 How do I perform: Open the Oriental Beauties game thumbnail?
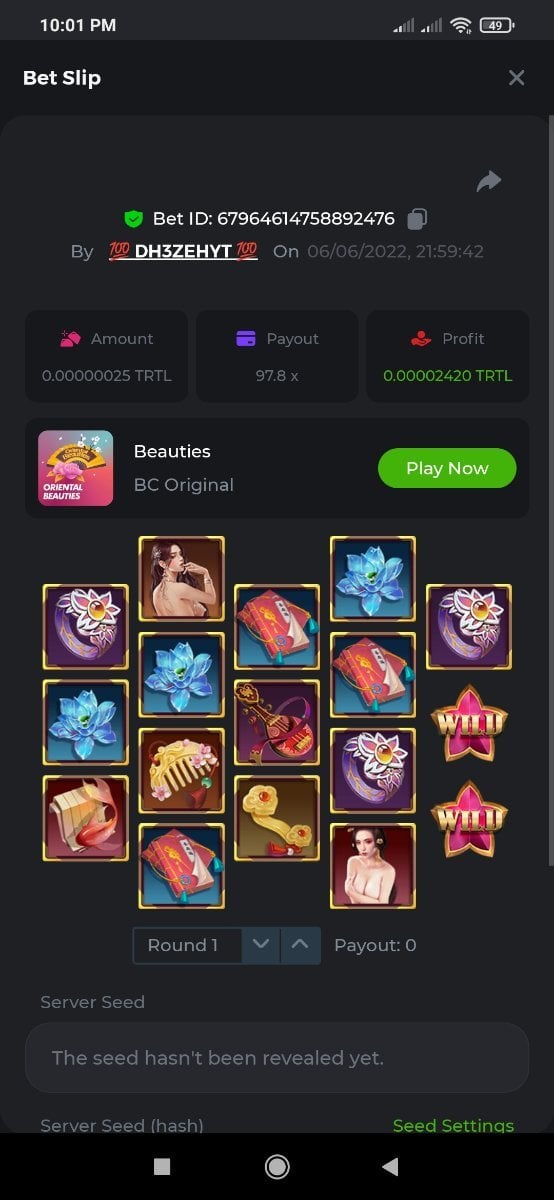click(x=75, y=468)
